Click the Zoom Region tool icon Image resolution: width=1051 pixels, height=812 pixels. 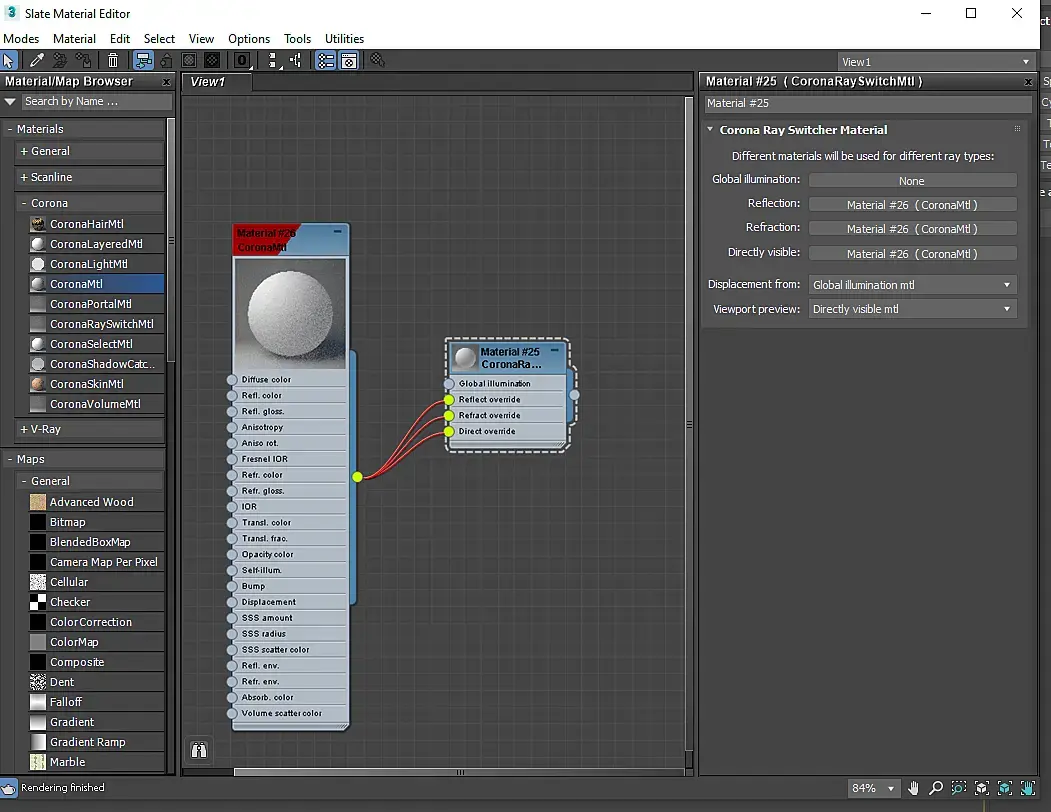pyautogui.click(x=959, y=788)
